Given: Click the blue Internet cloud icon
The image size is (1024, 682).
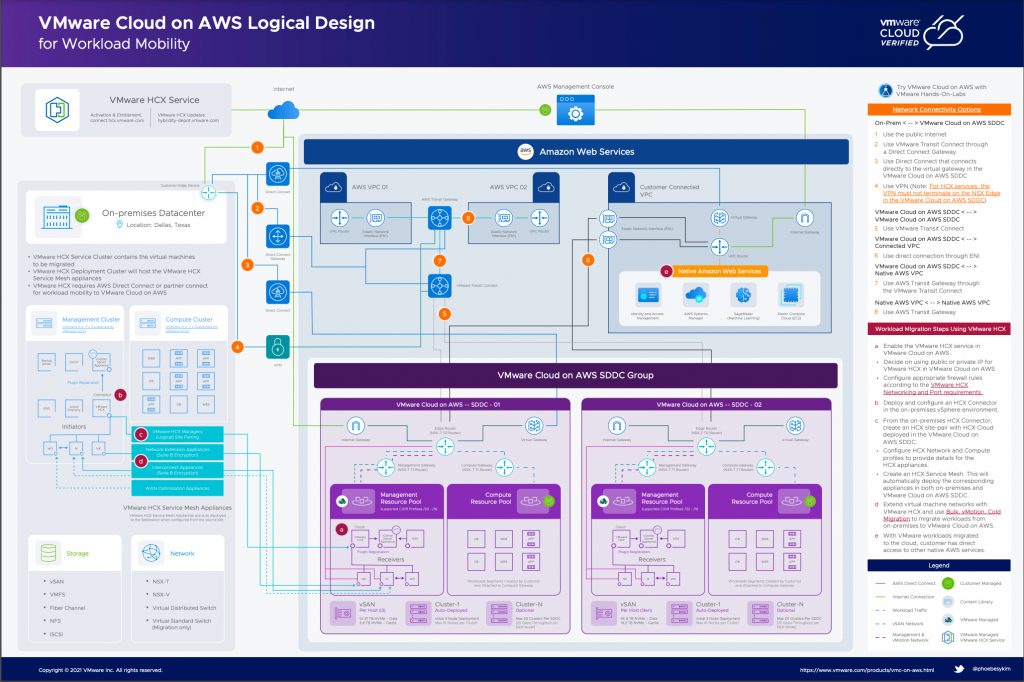Looking at the screenshot, I should click(x=283, y=110).
